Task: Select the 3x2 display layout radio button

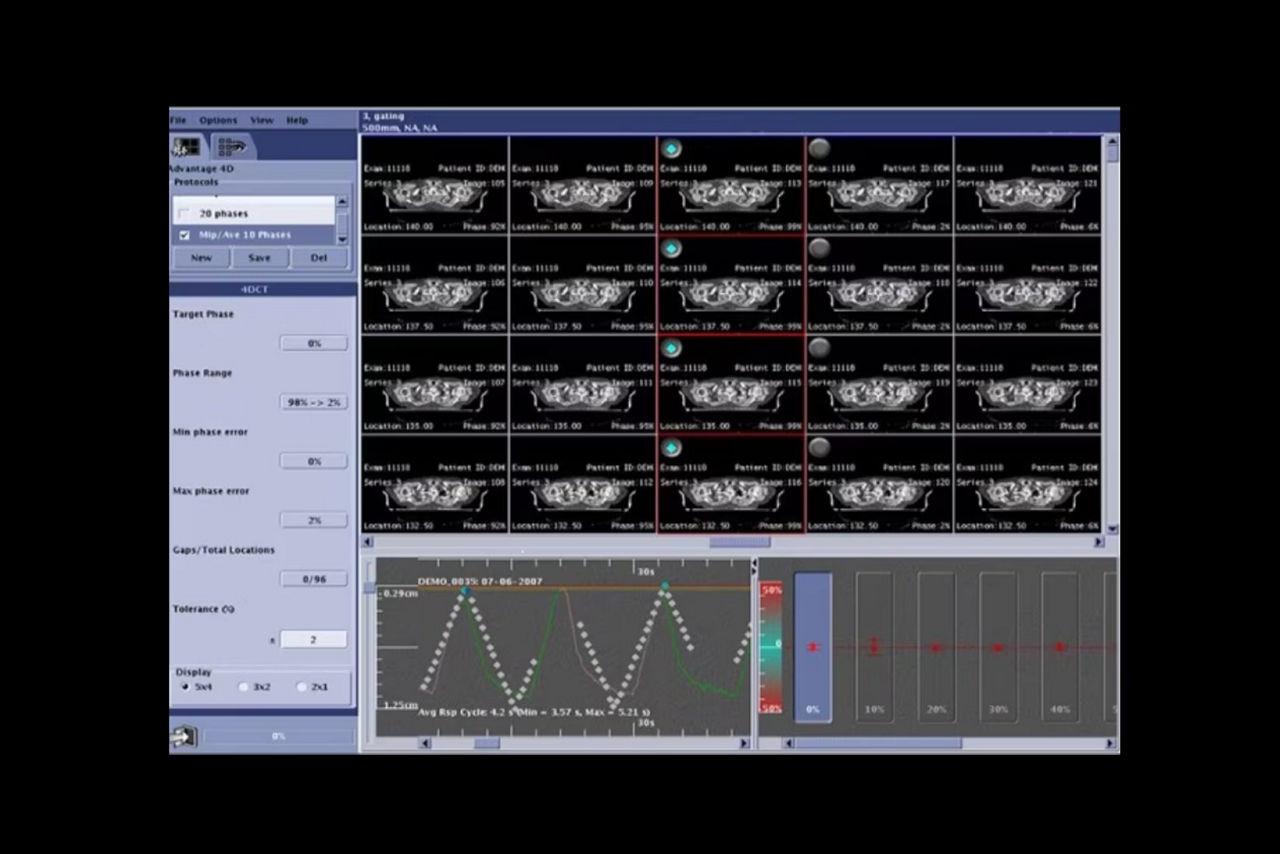Action: (x=243, y=686)
